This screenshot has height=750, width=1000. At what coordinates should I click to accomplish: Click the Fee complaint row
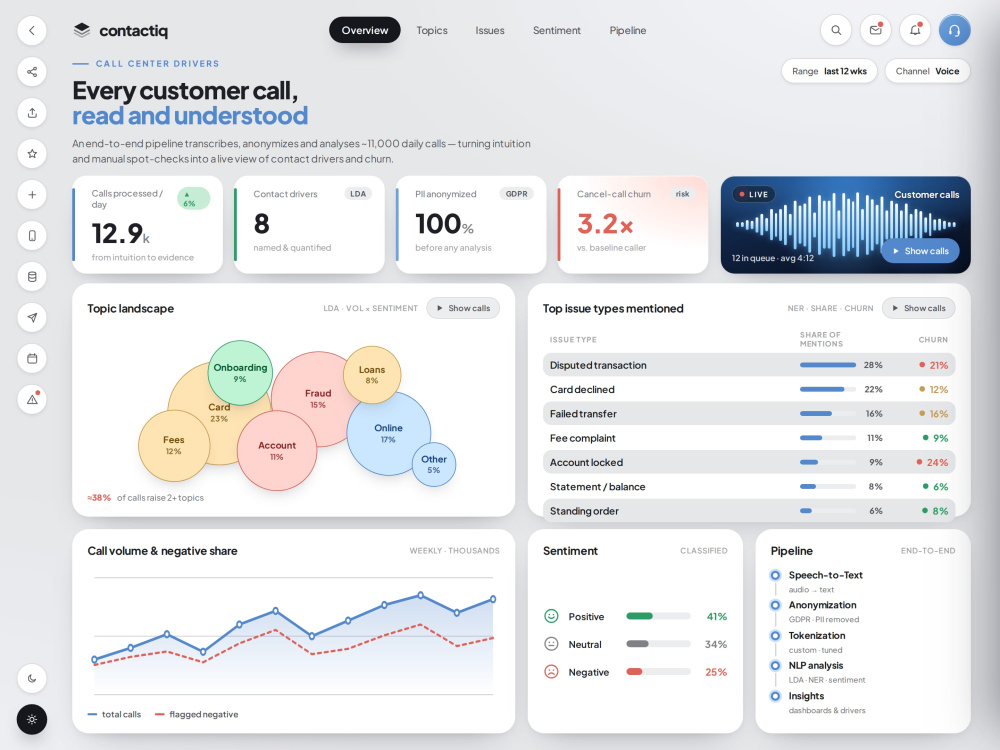749,438
